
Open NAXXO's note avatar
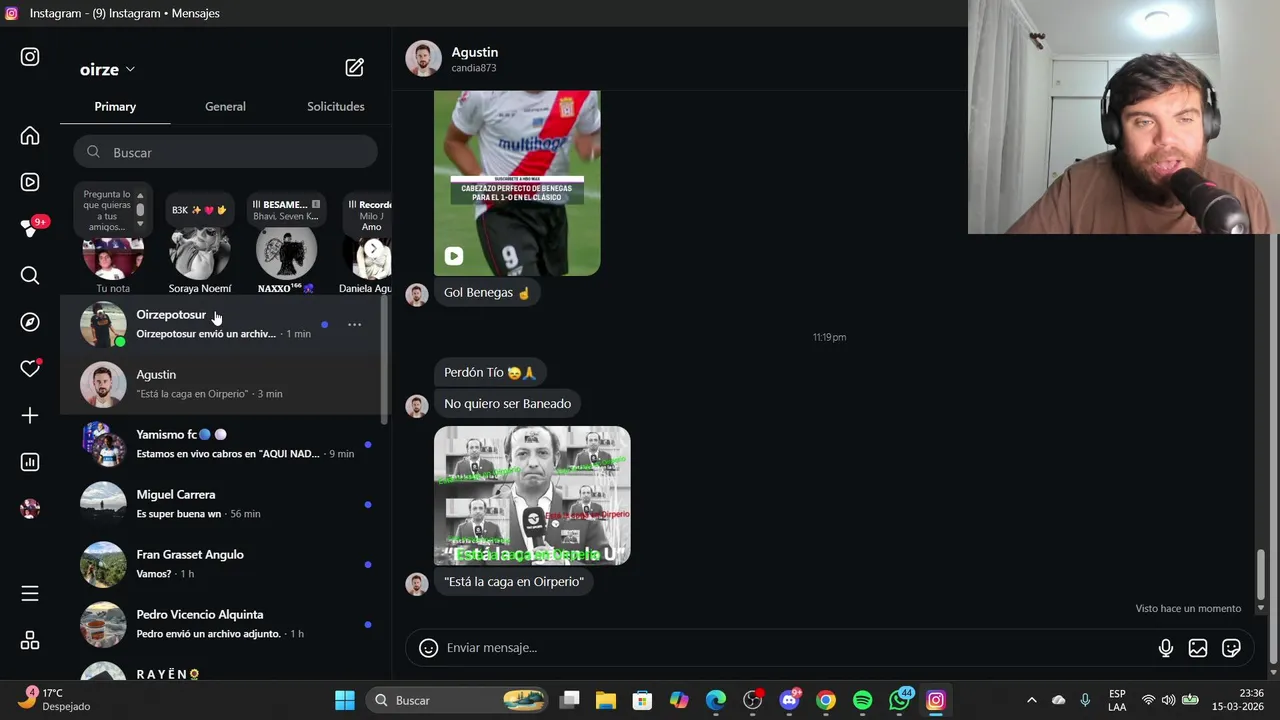(286, 253)
